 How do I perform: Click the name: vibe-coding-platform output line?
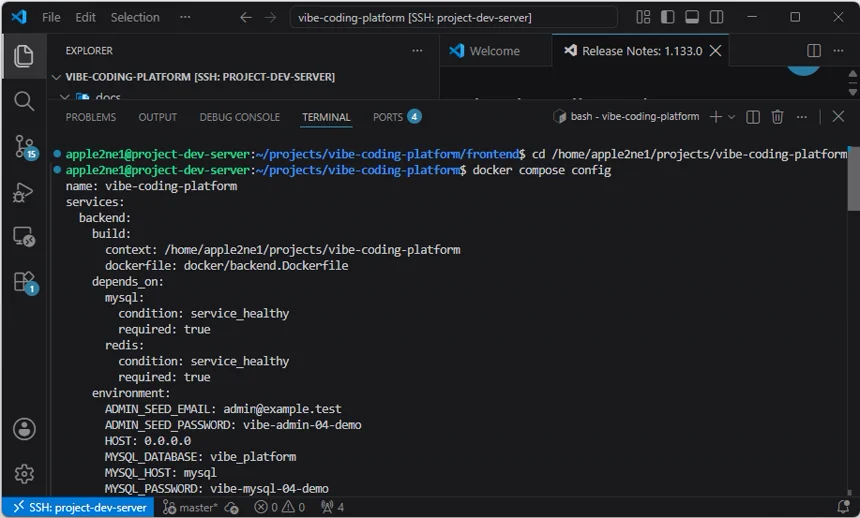151,186
